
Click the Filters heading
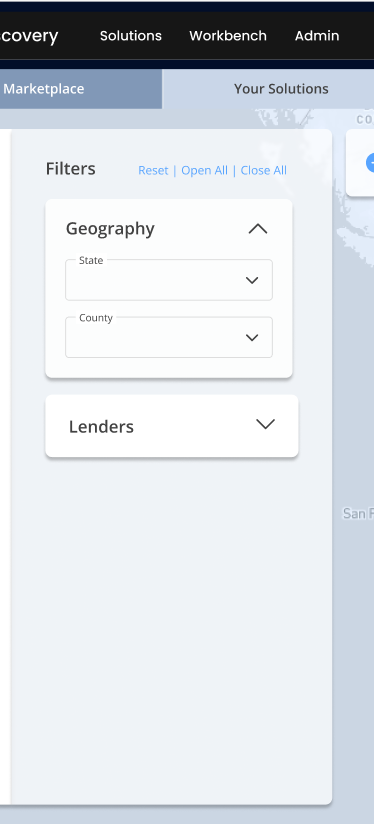(x=70, y=169)
